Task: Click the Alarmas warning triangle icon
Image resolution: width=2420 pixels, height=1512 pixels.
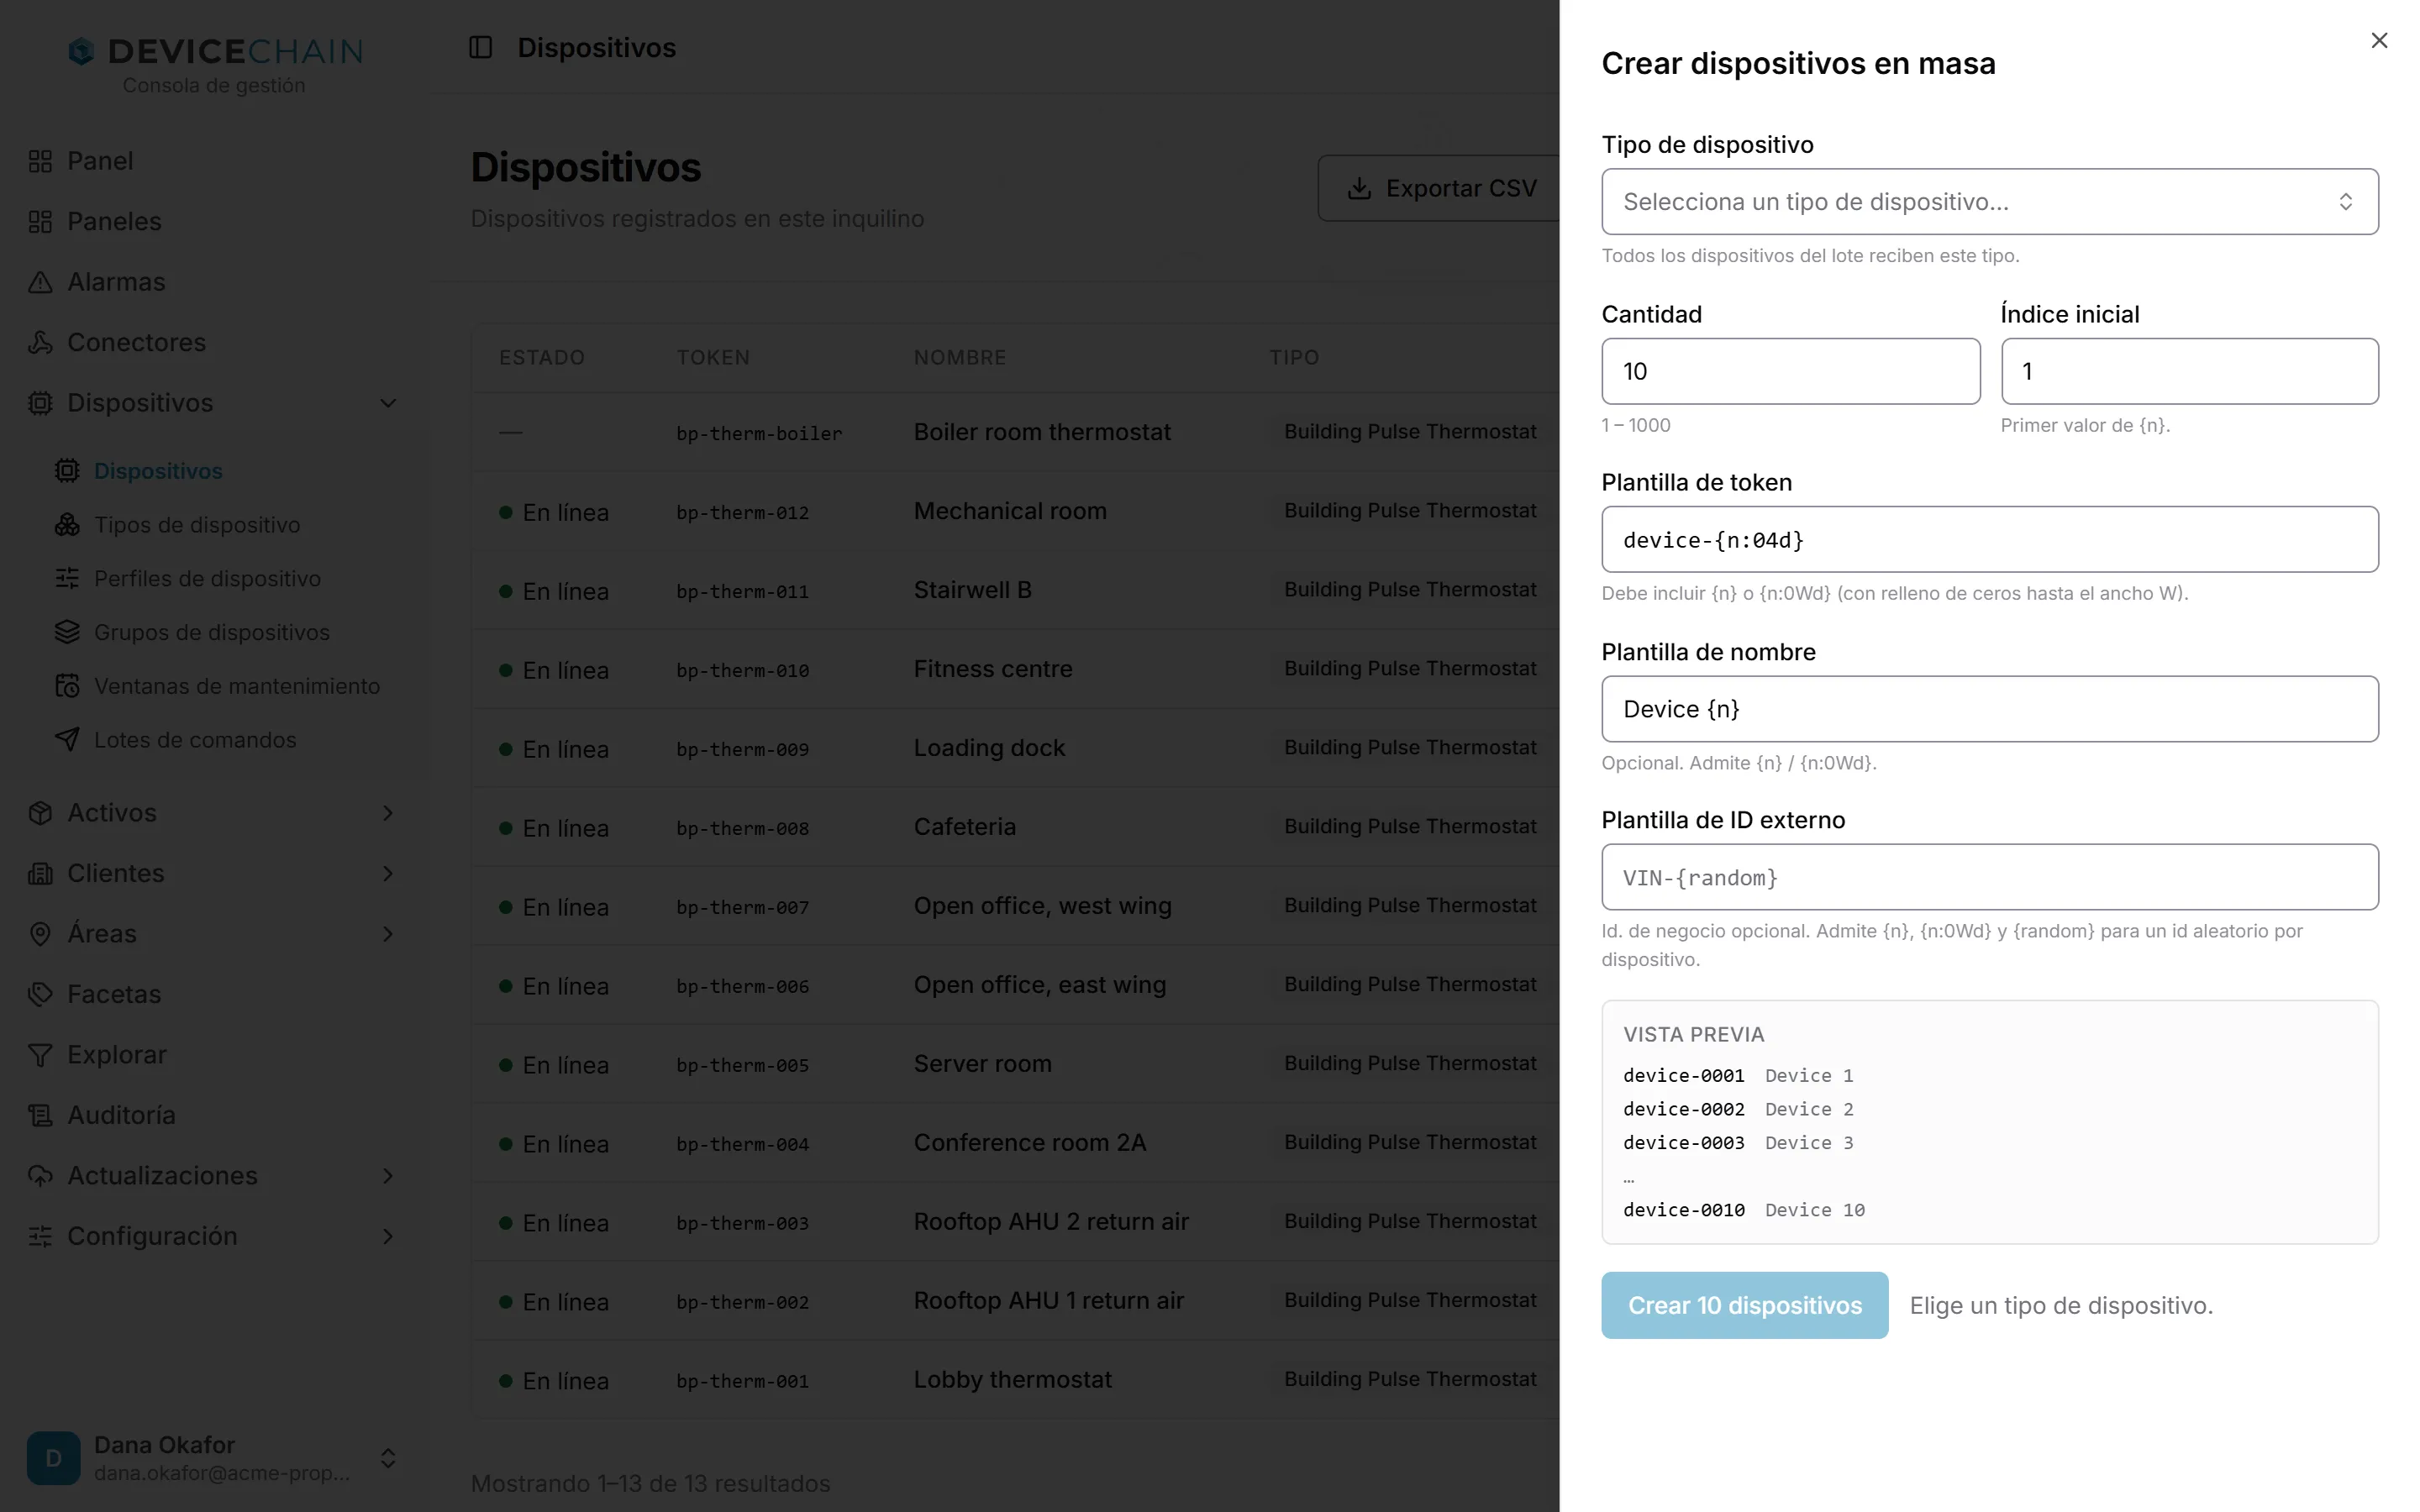Action: coord(40,282)
